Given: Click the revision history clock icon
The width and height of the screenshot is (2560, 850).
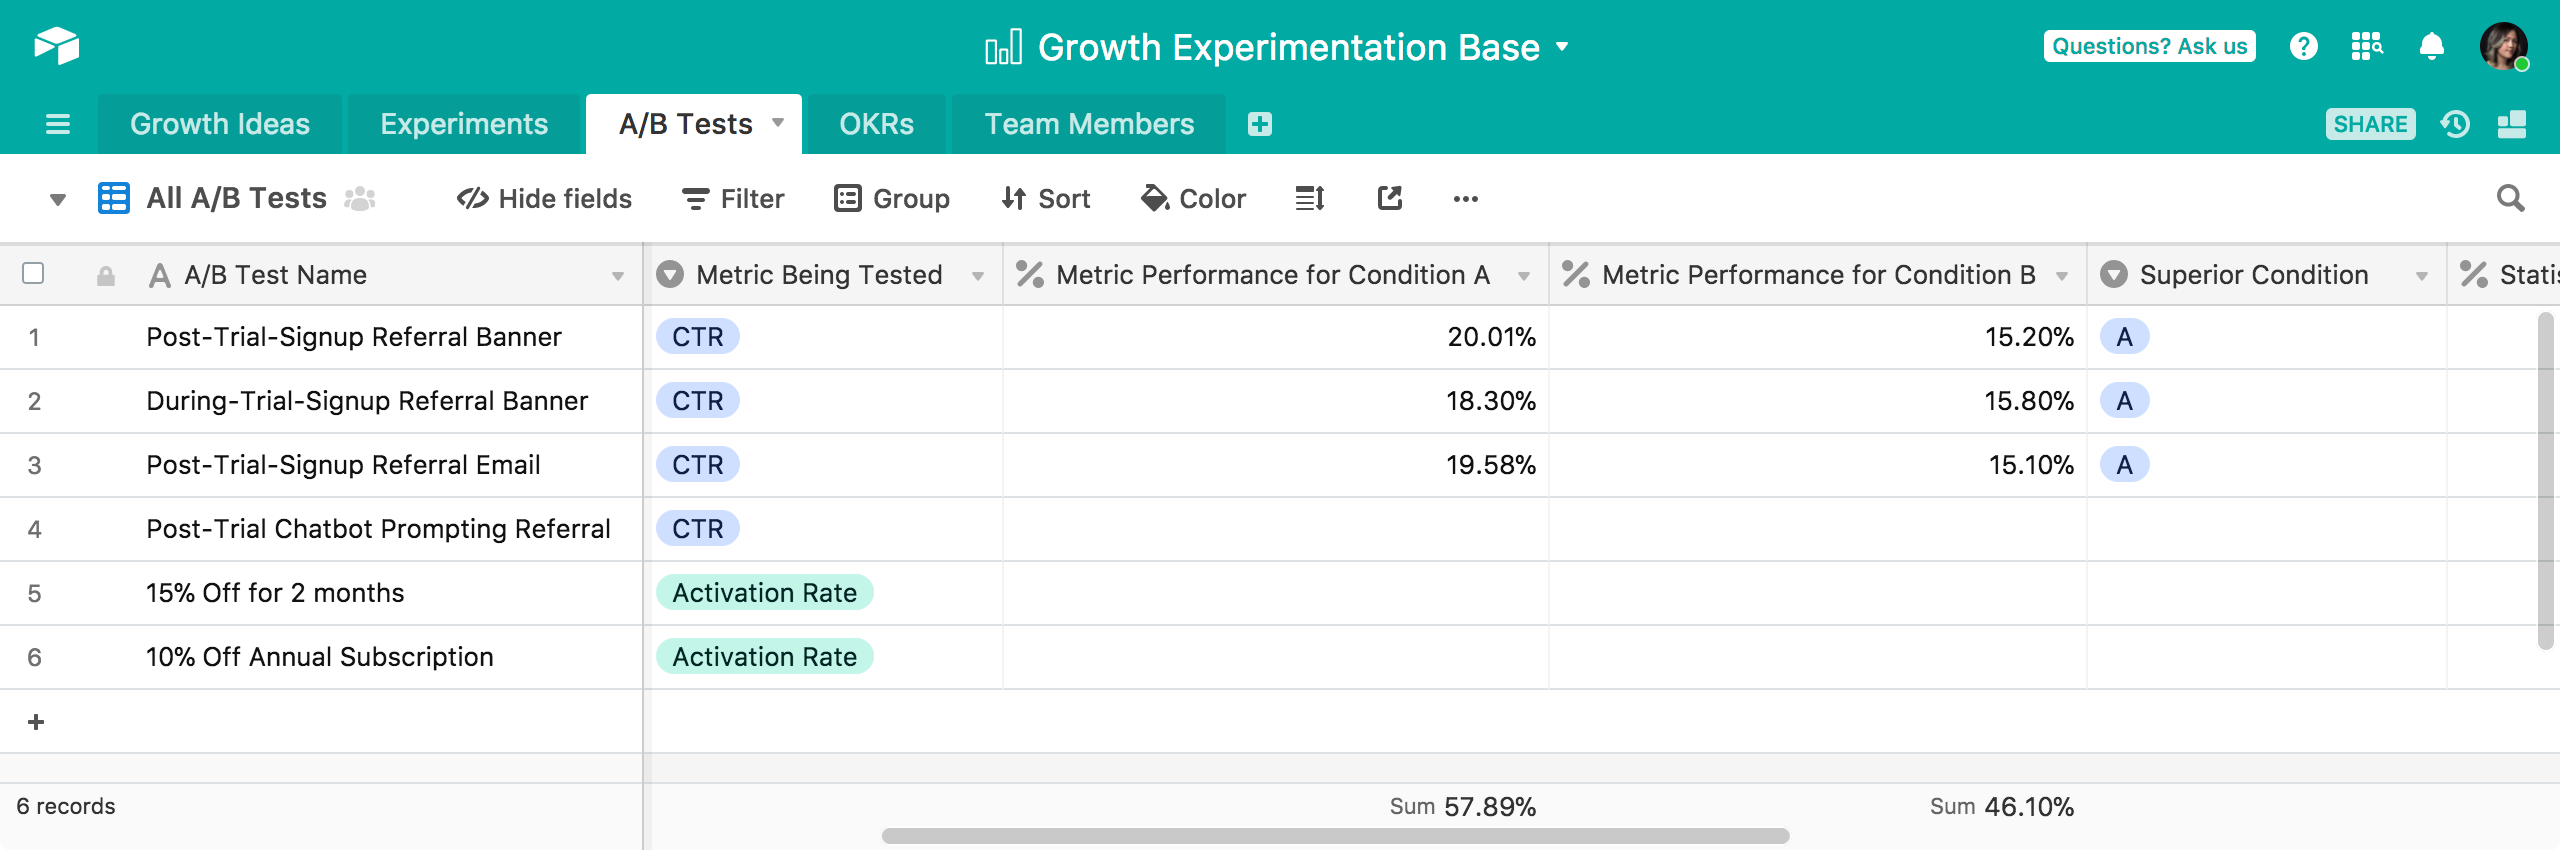Looking at the screenshot, I should tap(2455, 124).
